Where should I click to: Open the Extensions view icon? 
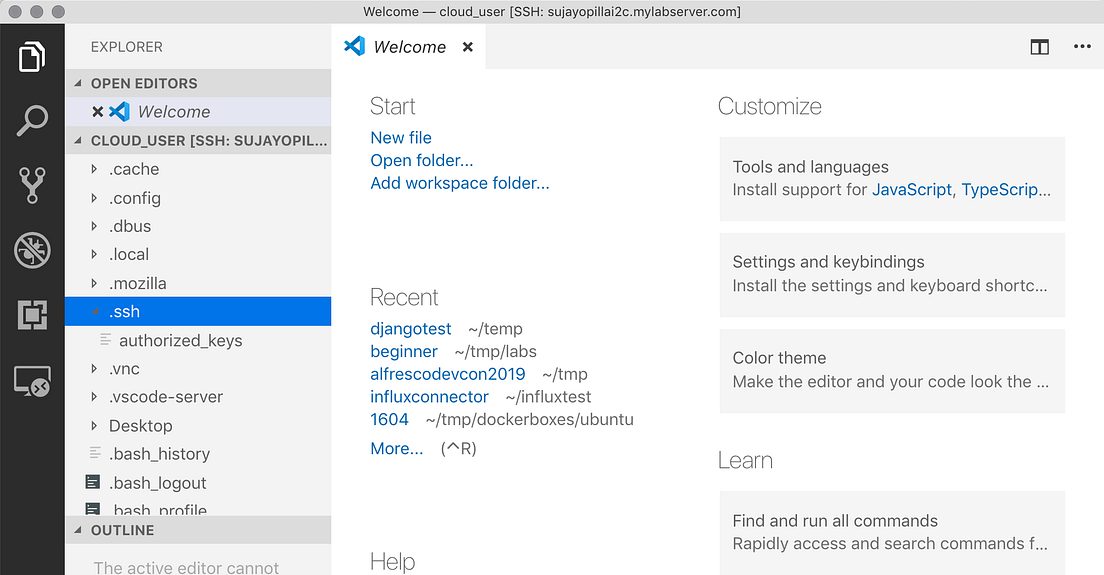(32, 315)
